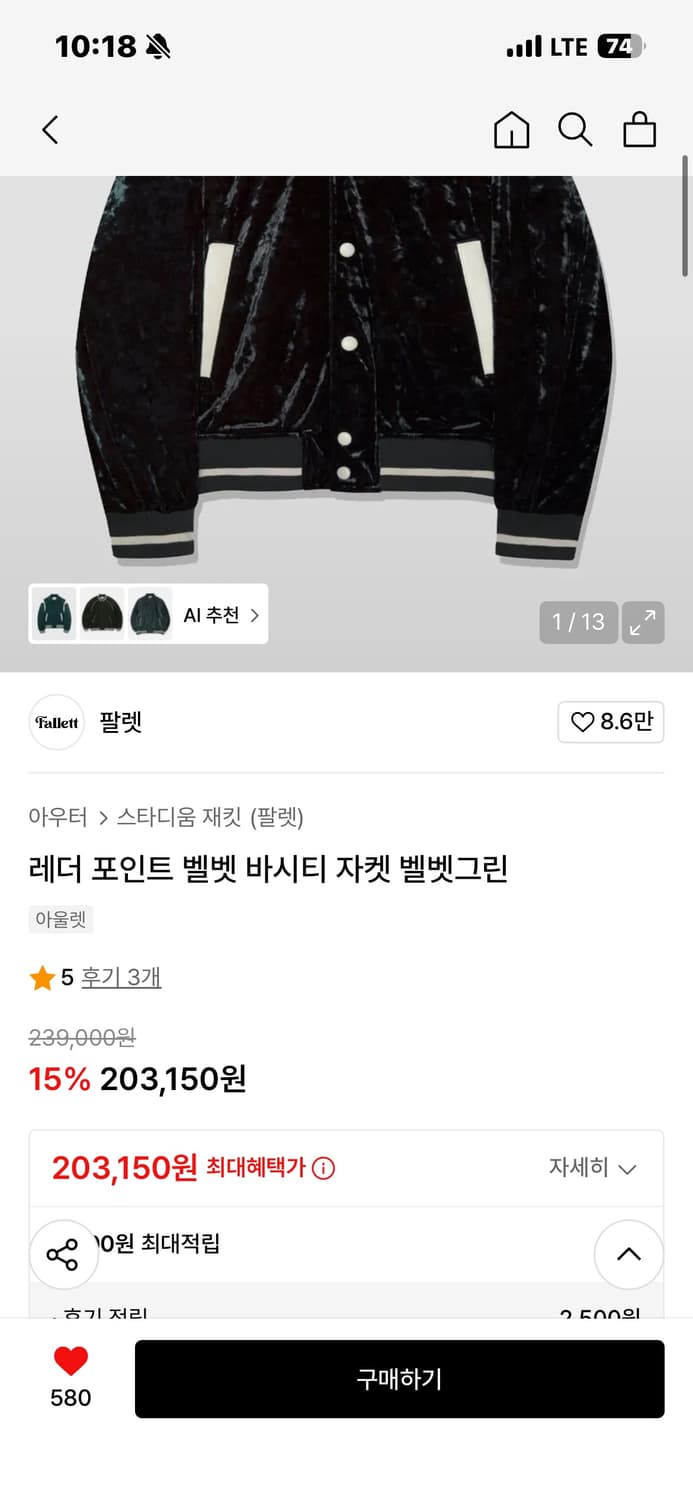Screen dimensions: 693x1500
Task: Open the search icon in top bar
Action: 575,130
